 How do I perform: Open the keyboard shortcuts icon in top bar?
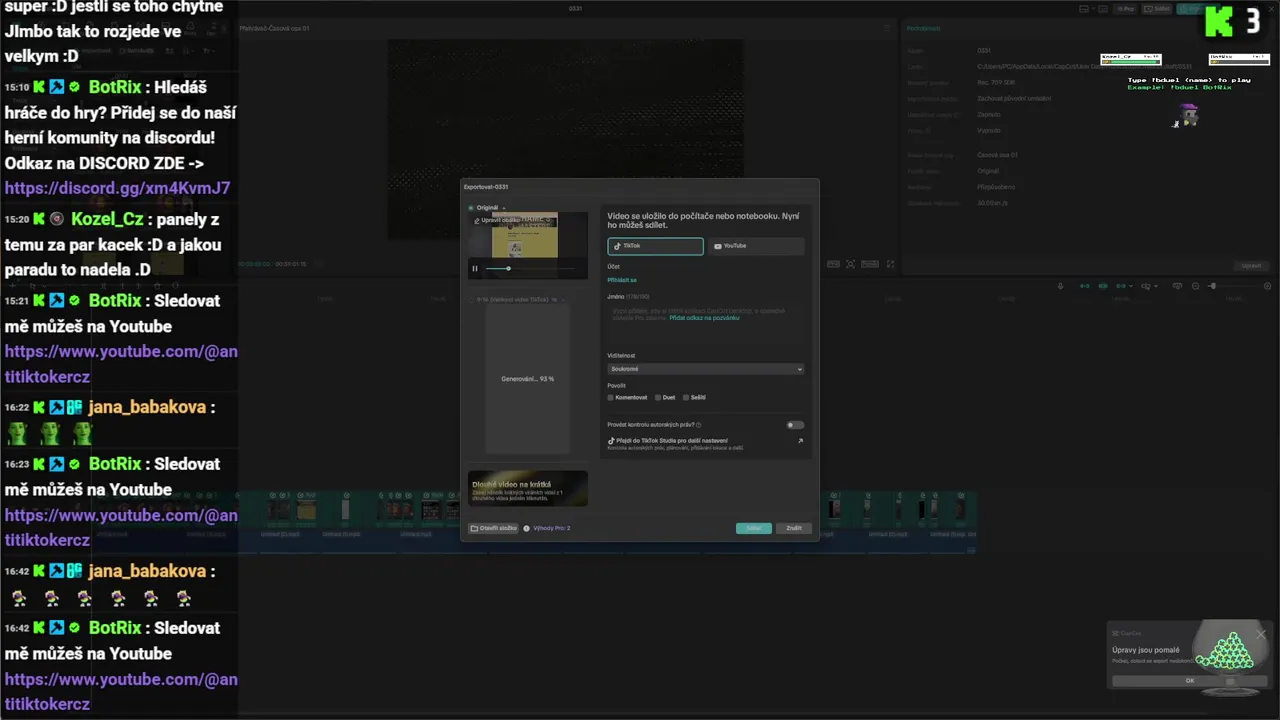point(1103,8)
